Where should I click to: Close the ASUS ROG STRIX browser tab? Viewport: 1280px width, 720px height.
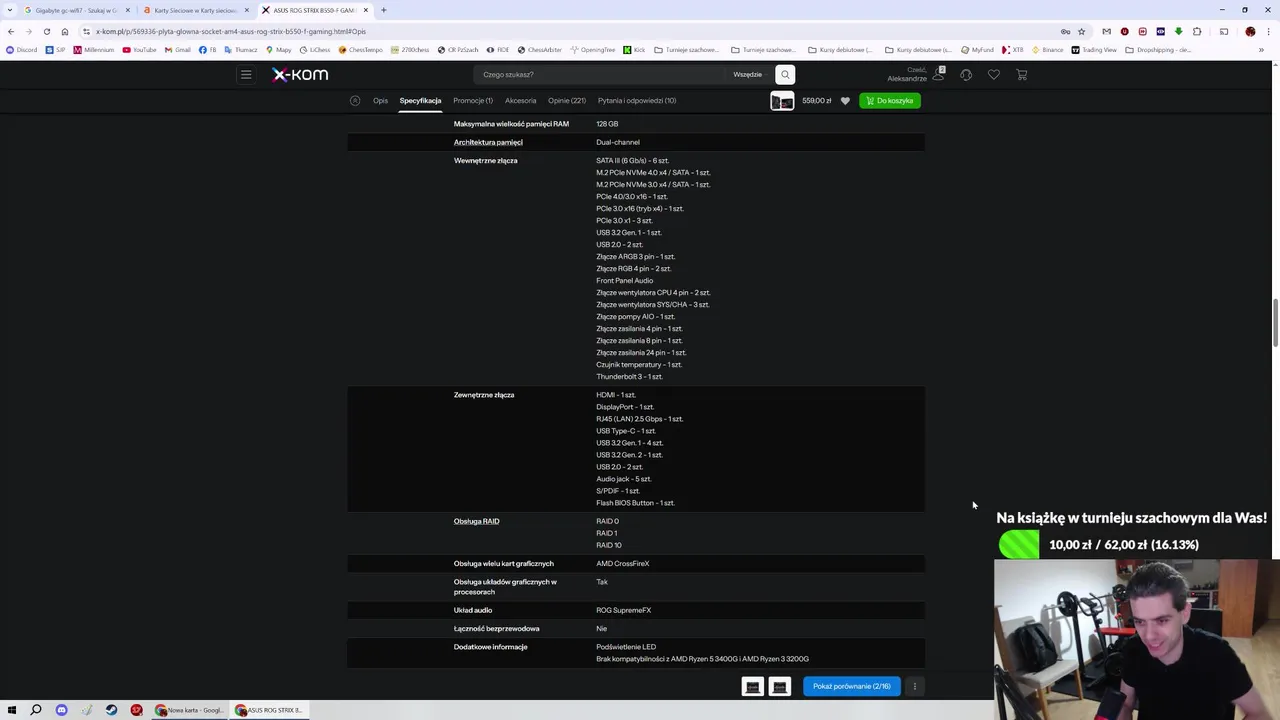366,10
